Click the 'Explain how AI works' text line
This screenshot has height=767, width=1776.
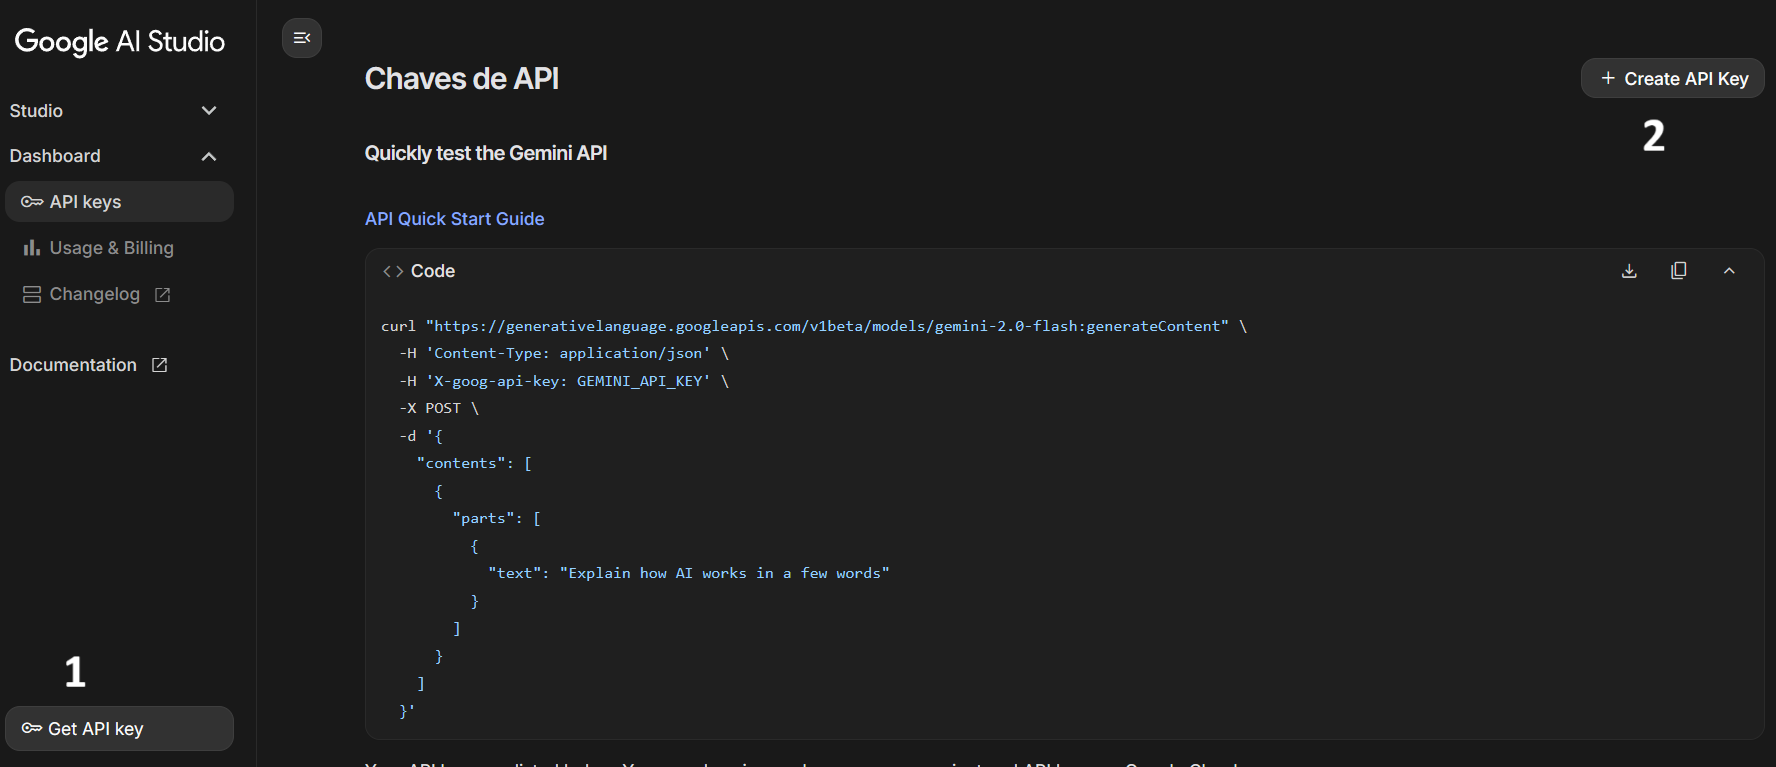click(689, 573)
